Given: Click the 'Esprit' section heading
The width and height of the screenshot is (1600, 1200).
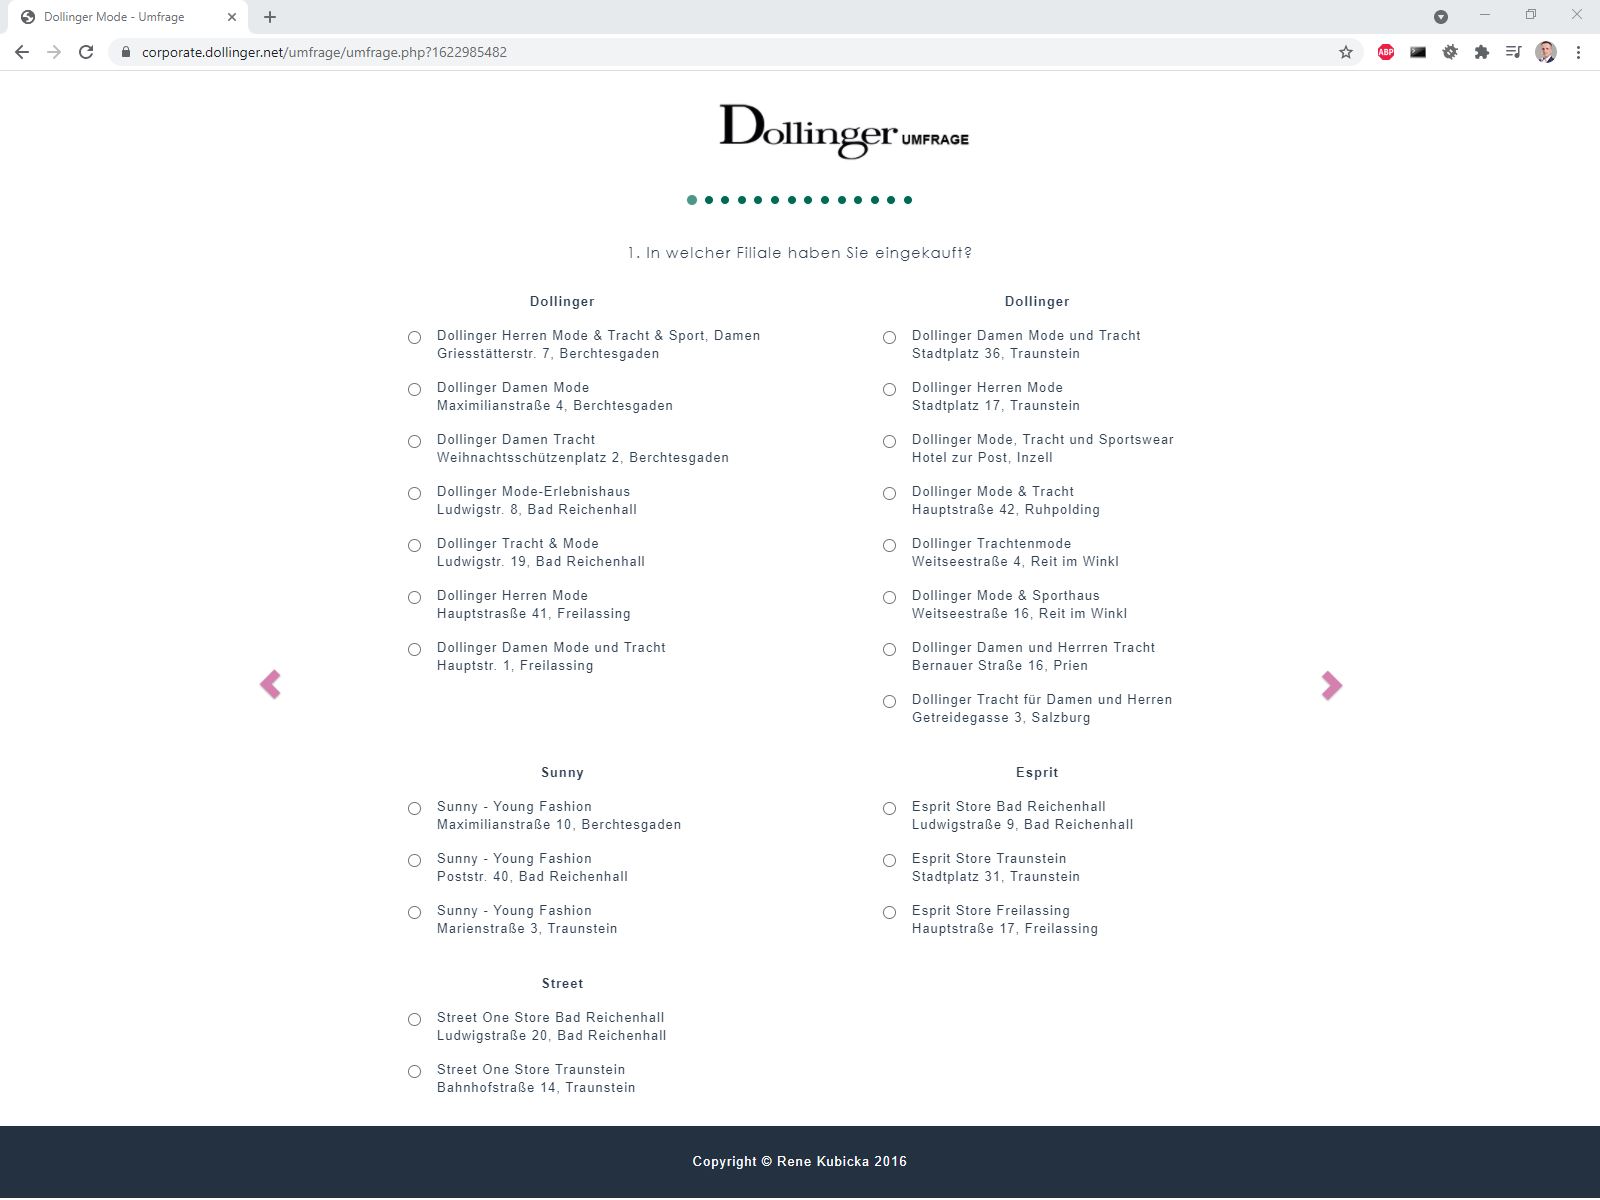Looking at the screenshot, I should (x=1037, y=772).
